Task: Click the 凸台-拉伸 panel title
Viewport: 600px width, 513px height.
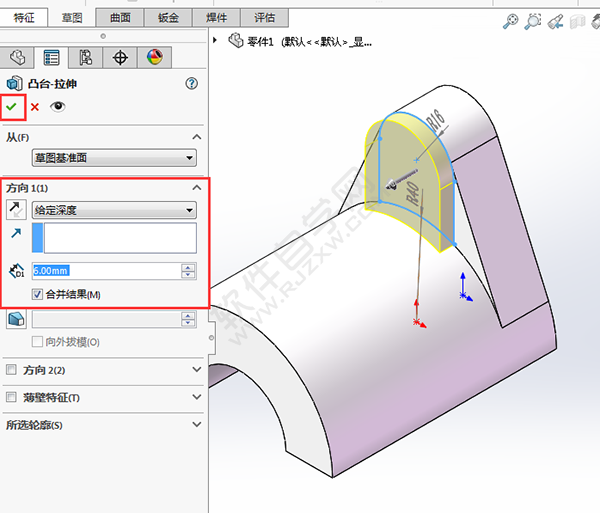Action: pos(52,84)
